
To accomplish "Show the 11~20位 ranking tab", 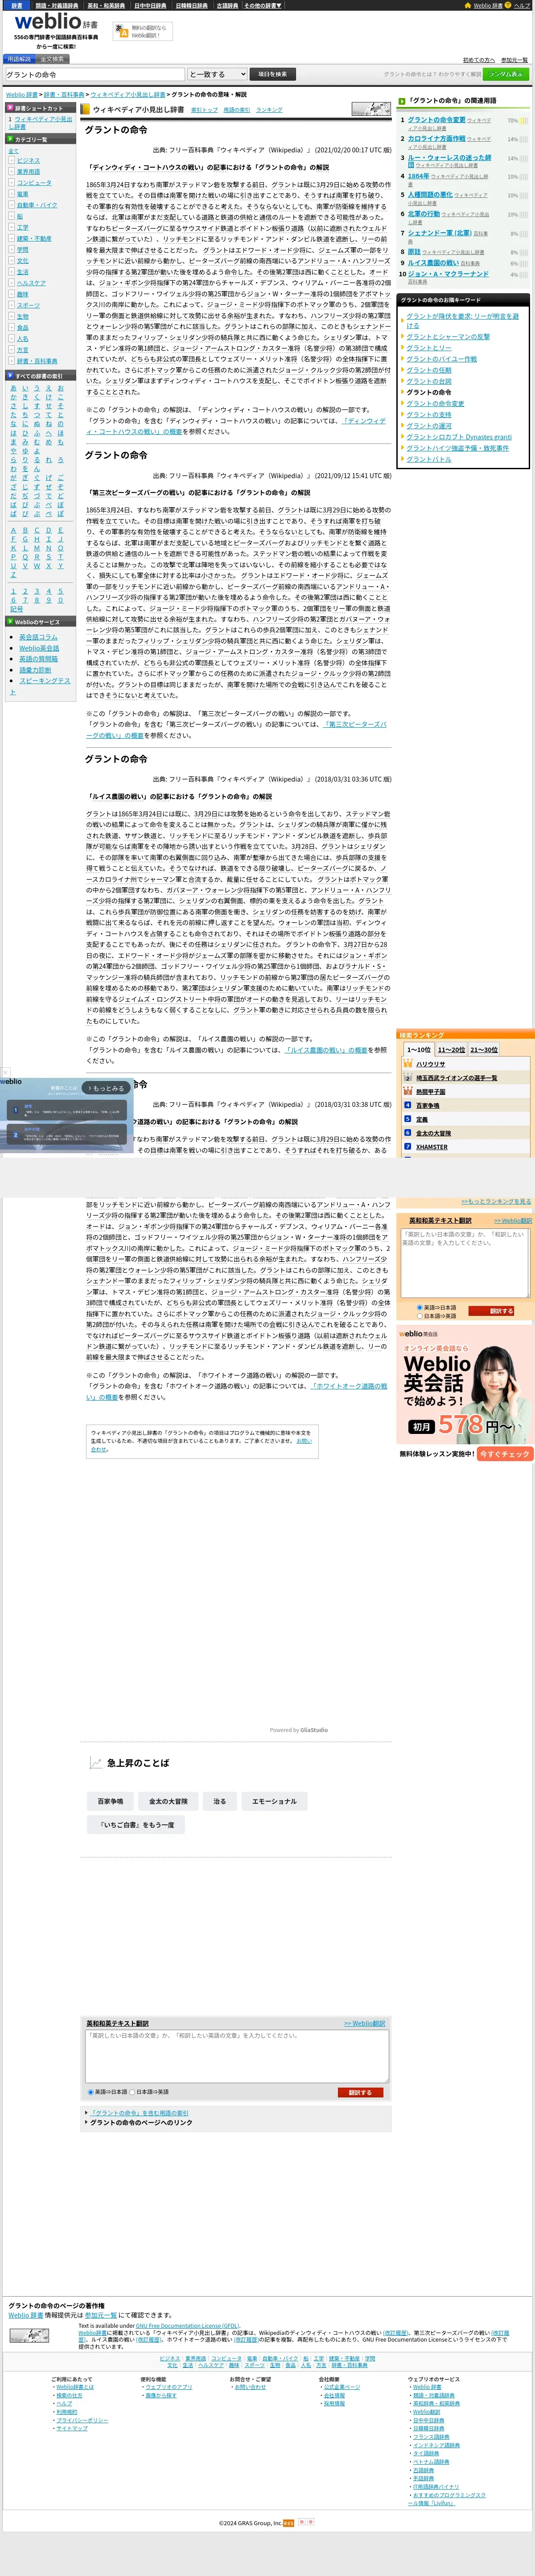I will pos(451,1049).
